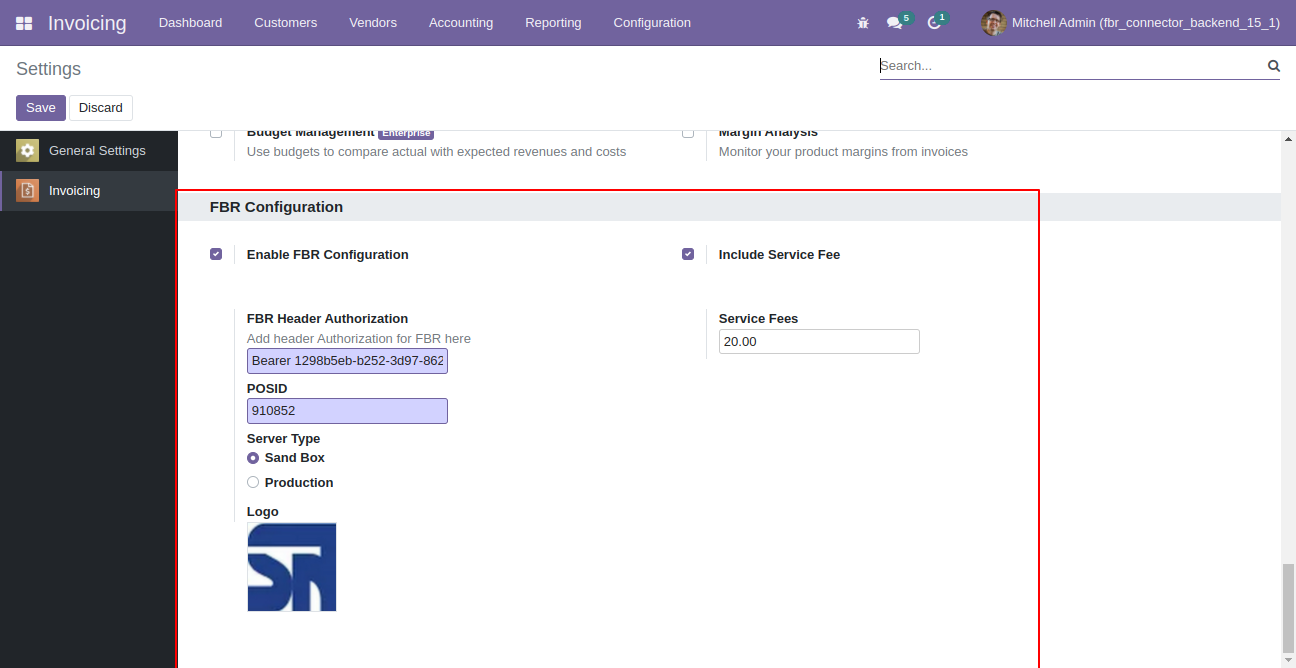
Task: Click the Server Type label
Action: (x=283, y=439)
